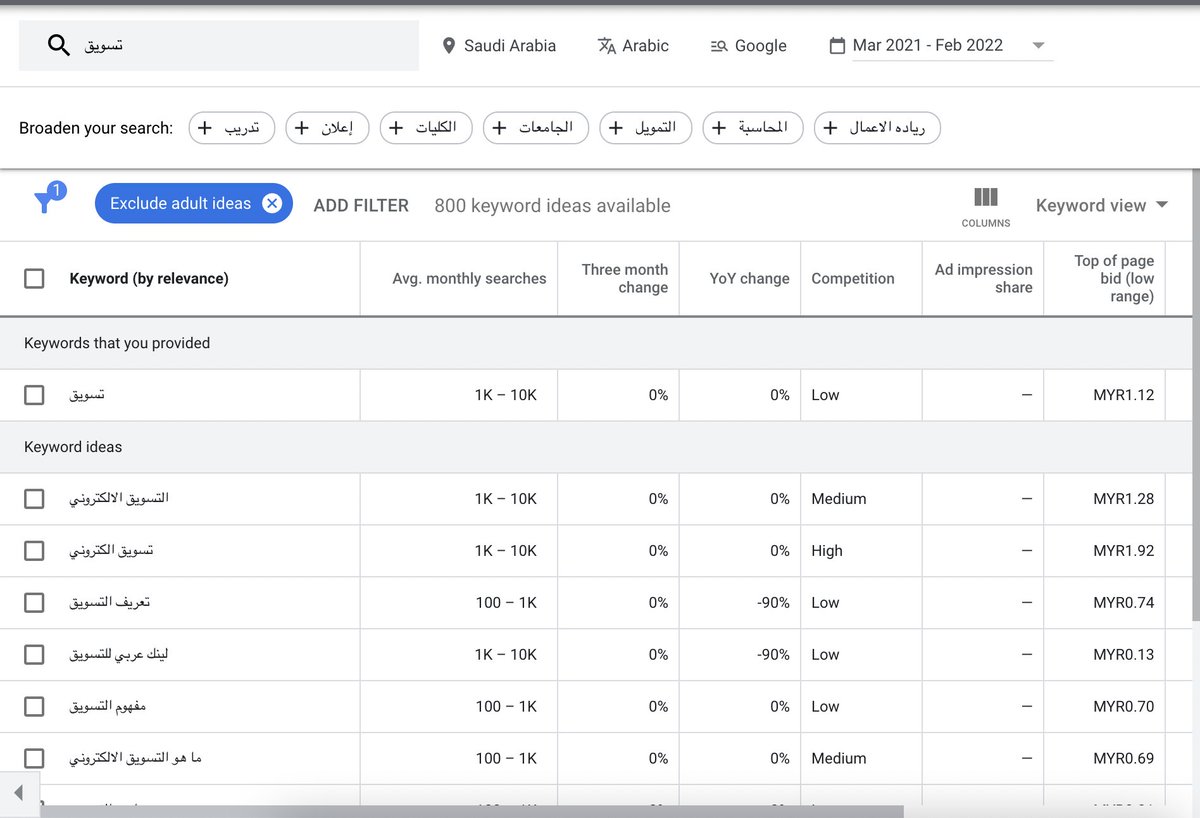Add المحاسبة to broaden search

click(x=753, y=128)
